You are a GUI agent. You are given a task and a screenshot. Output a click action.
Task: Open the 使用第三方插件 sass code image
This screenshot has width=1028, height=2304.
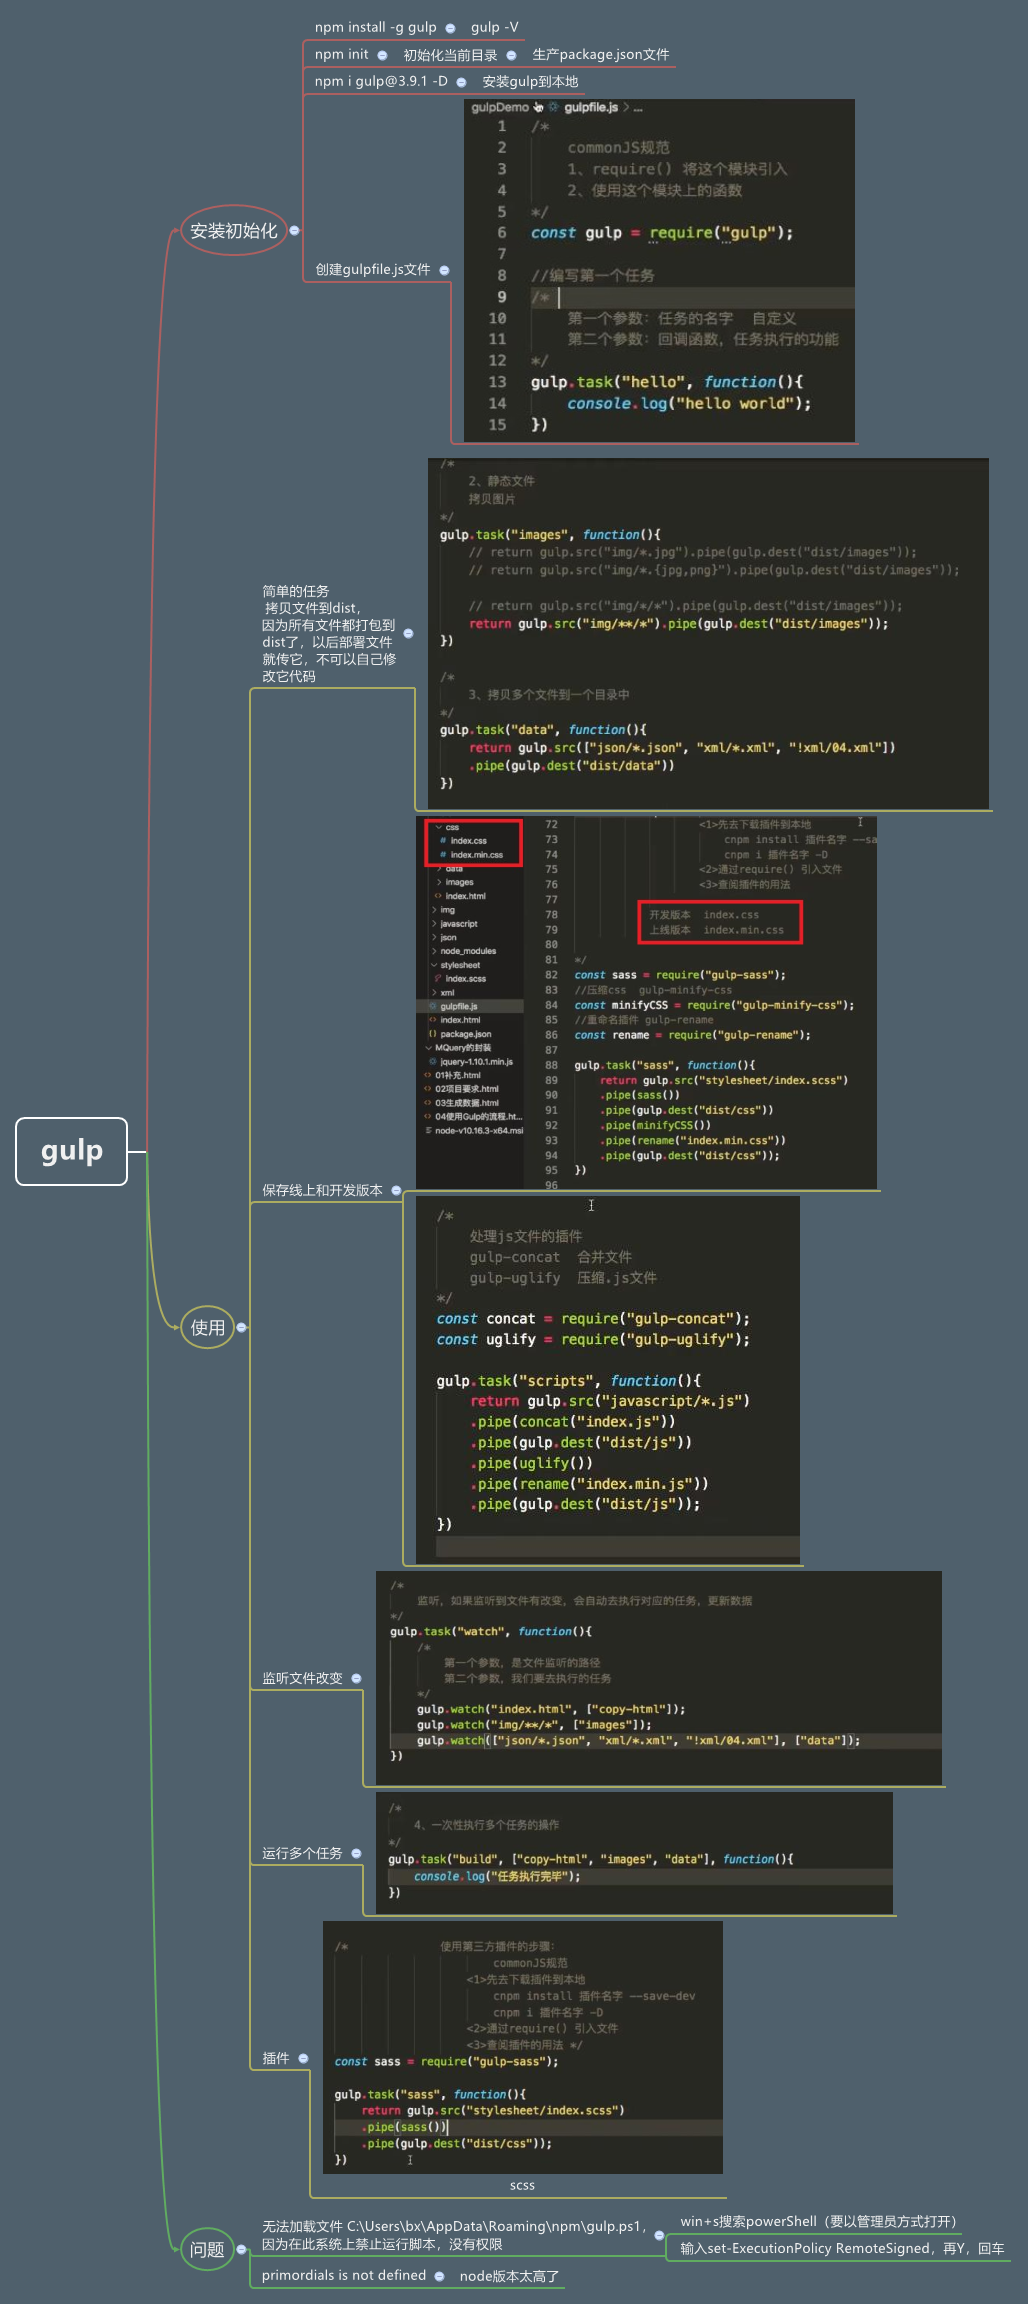(x=522, y=2047)
